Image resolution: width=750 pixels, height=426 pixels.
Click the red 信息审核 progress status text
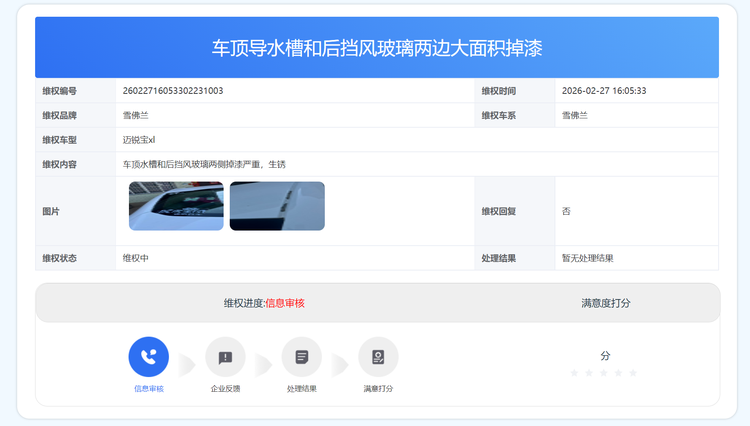coord(285,303)
